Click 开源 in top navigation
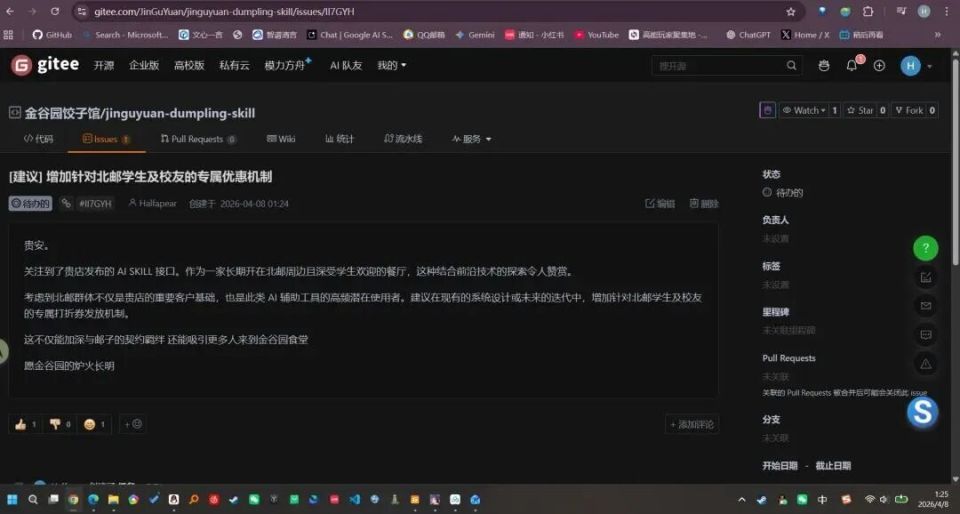960x514 pixels. pyautogui.click(x=103, y=65)
